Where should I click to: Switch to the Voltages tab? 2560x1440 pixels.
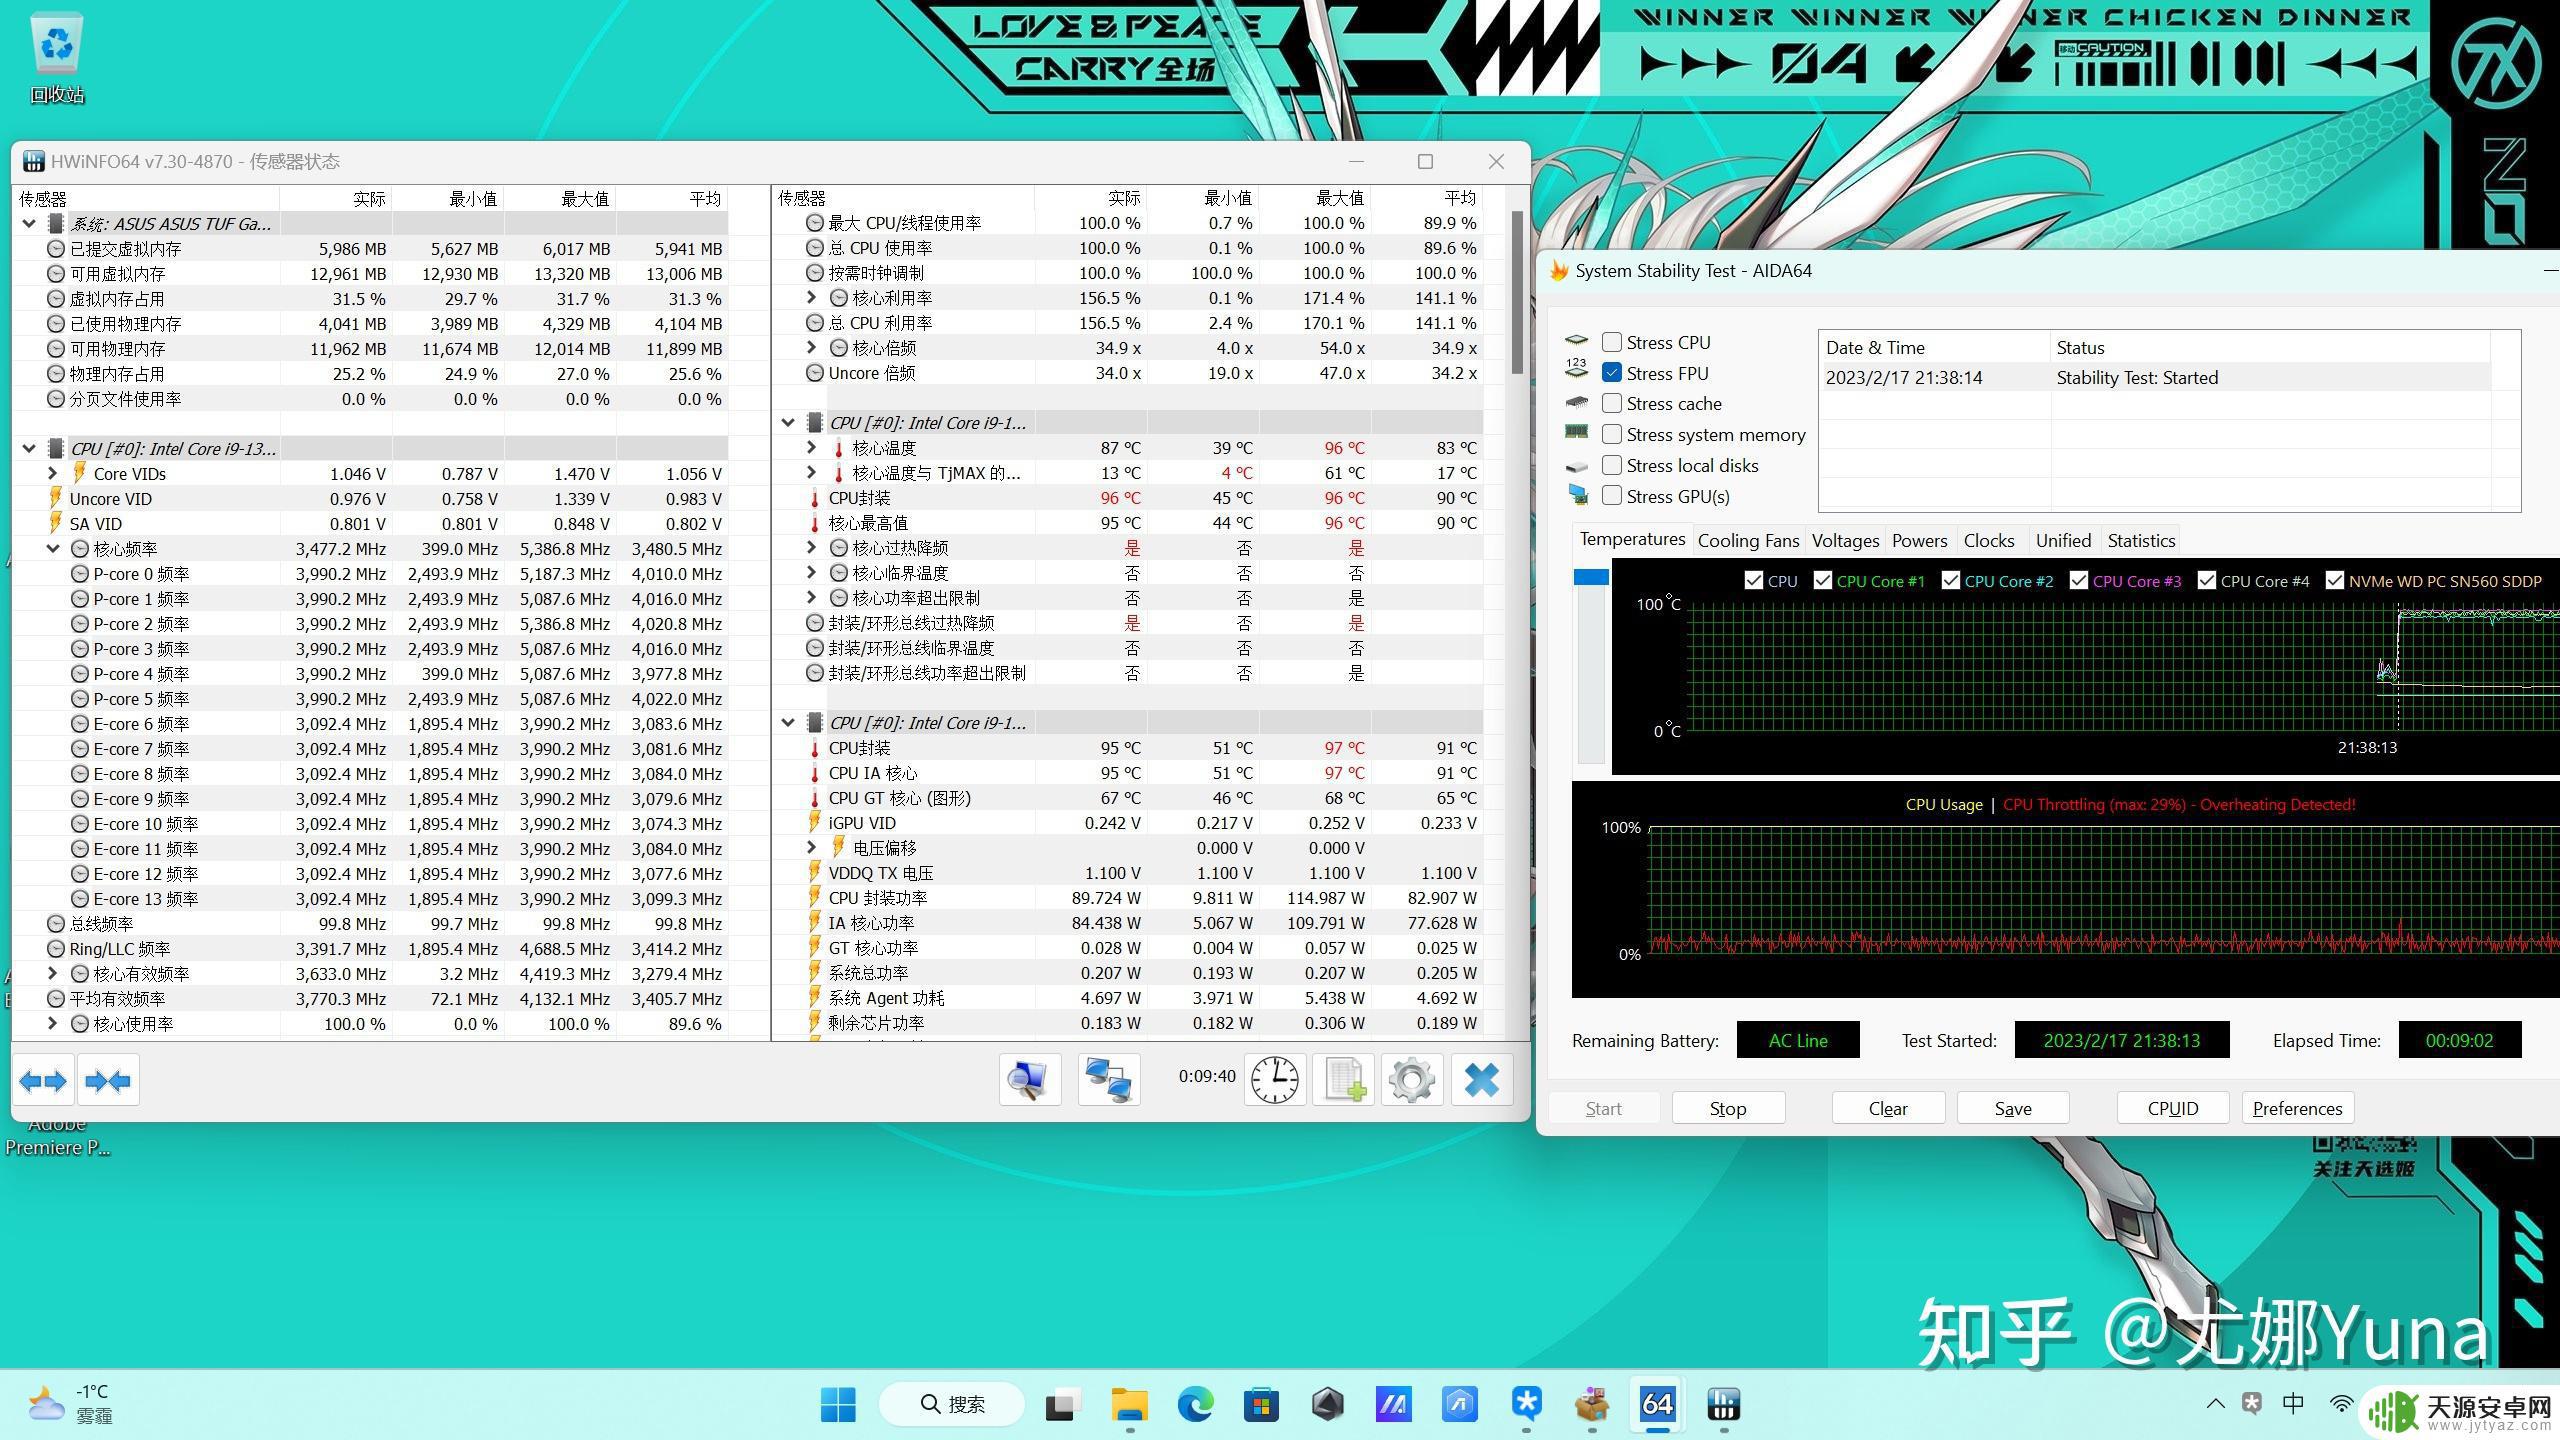1845,540
